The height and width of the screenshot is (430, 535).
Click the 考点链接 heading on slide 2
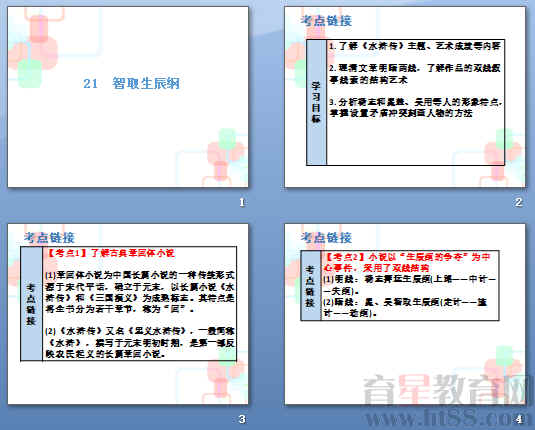(326, 20)
